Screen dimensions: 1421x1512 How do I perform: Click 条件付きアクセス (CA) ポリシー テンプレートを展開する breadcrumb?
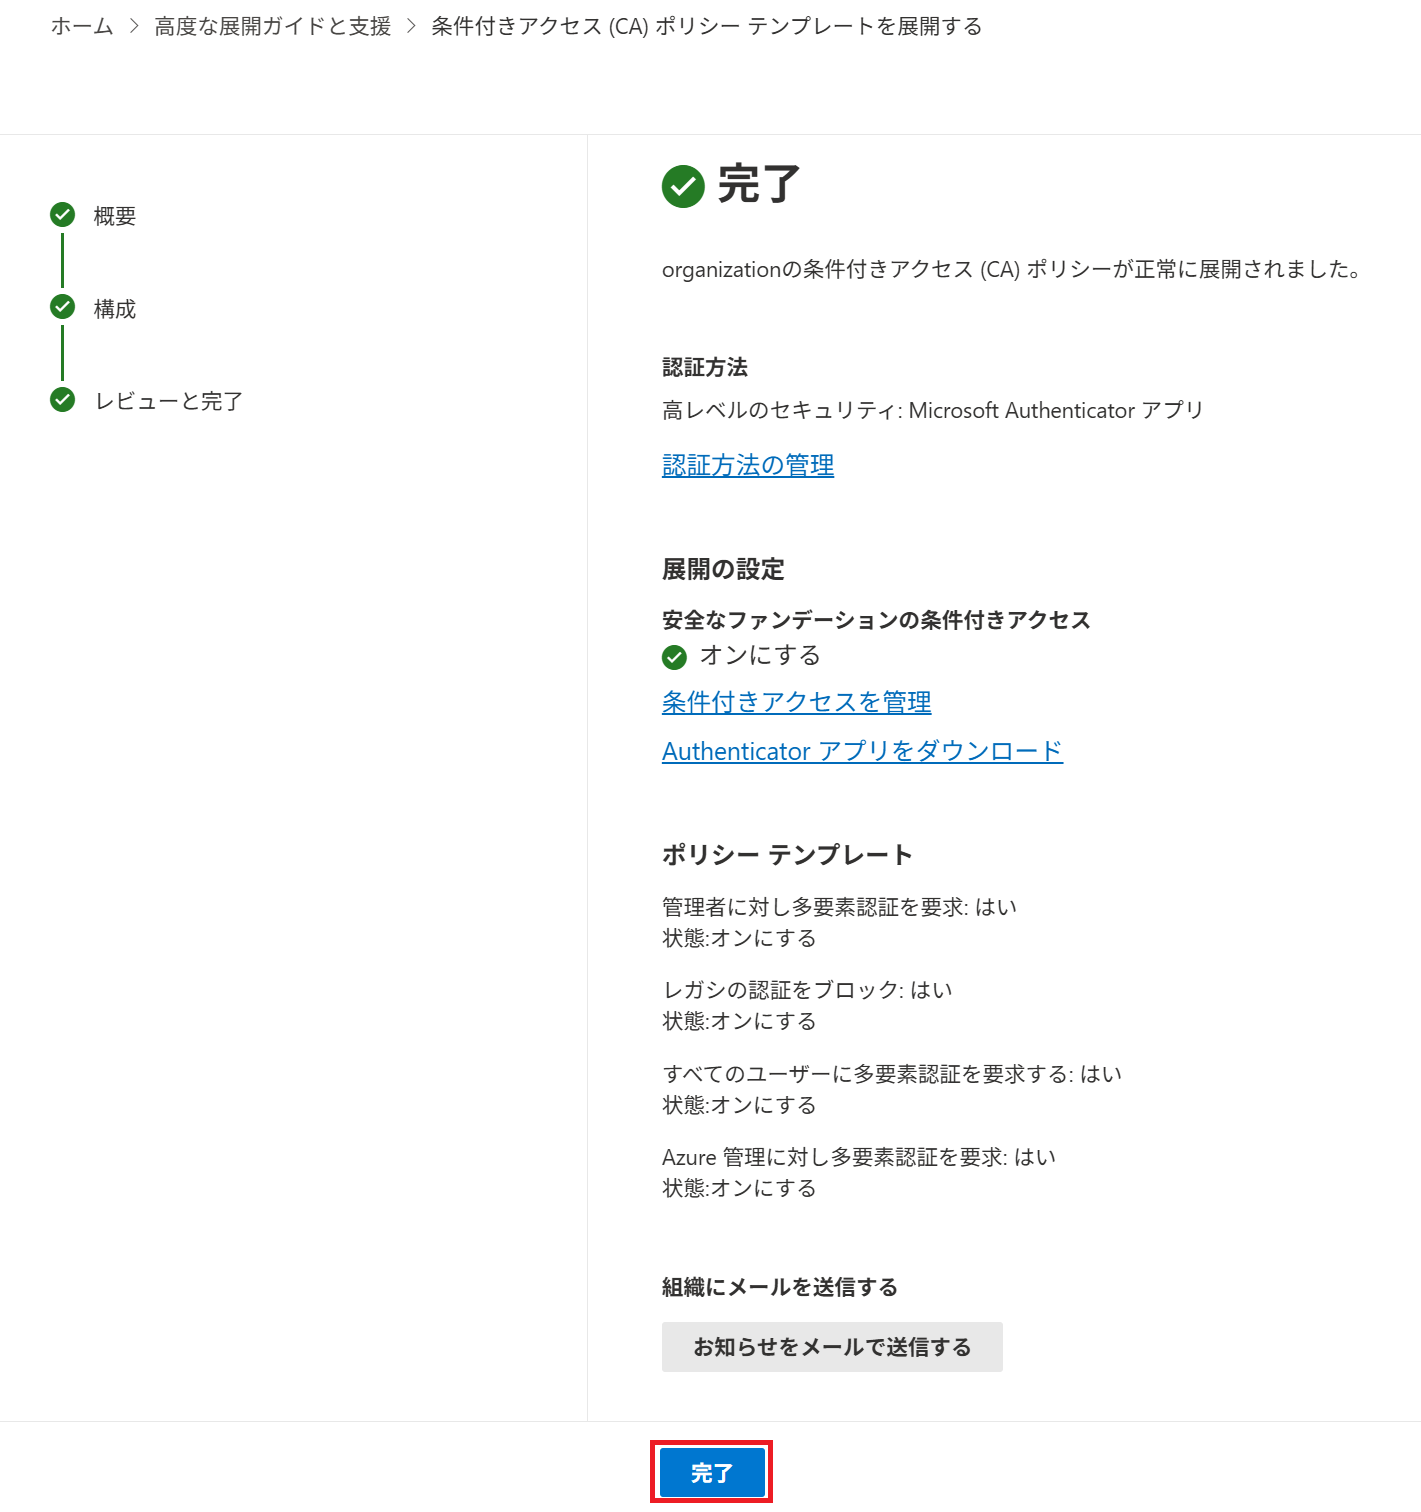pos(707,26)
